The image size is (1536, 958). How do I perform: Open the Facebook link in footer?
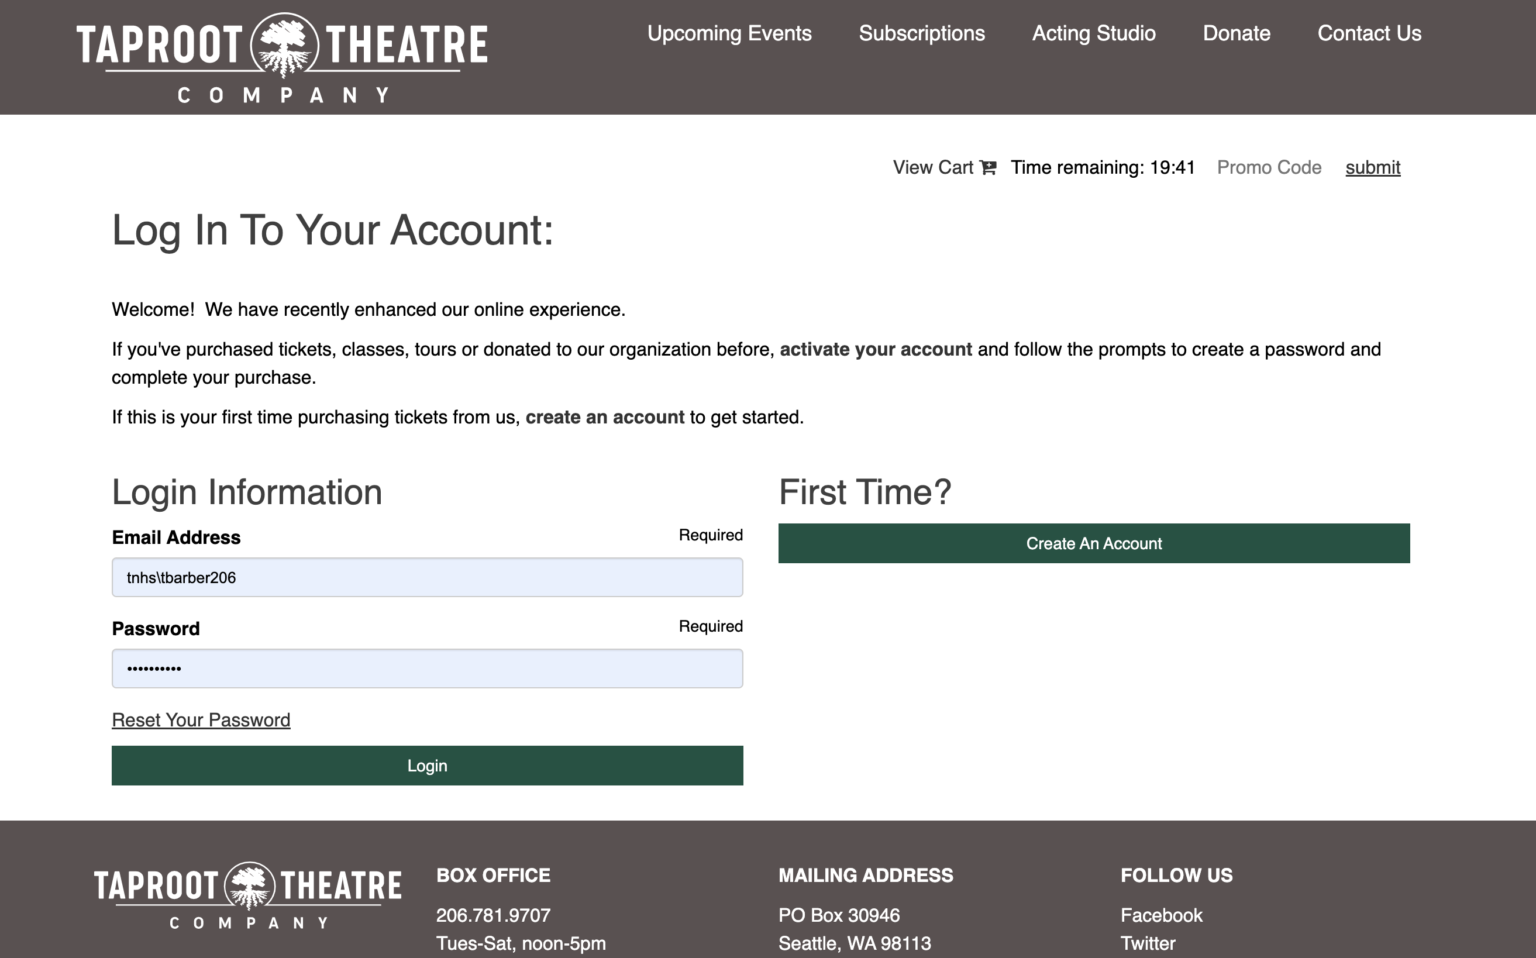1161,915
